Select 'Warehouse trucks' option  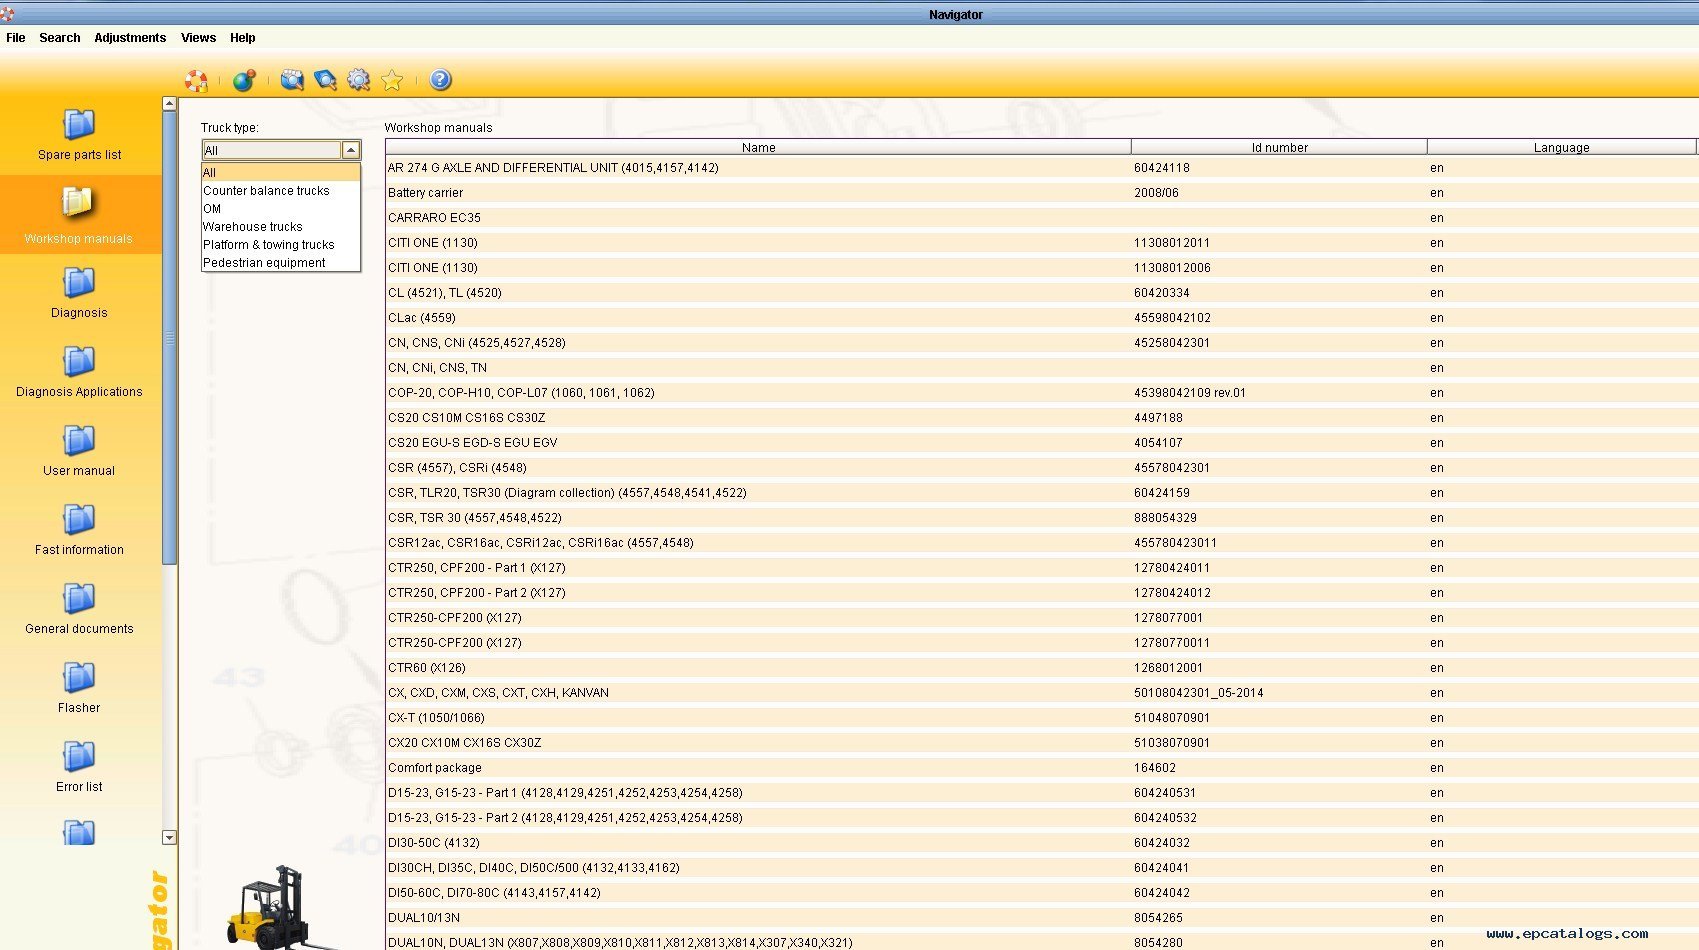point(280,227)
